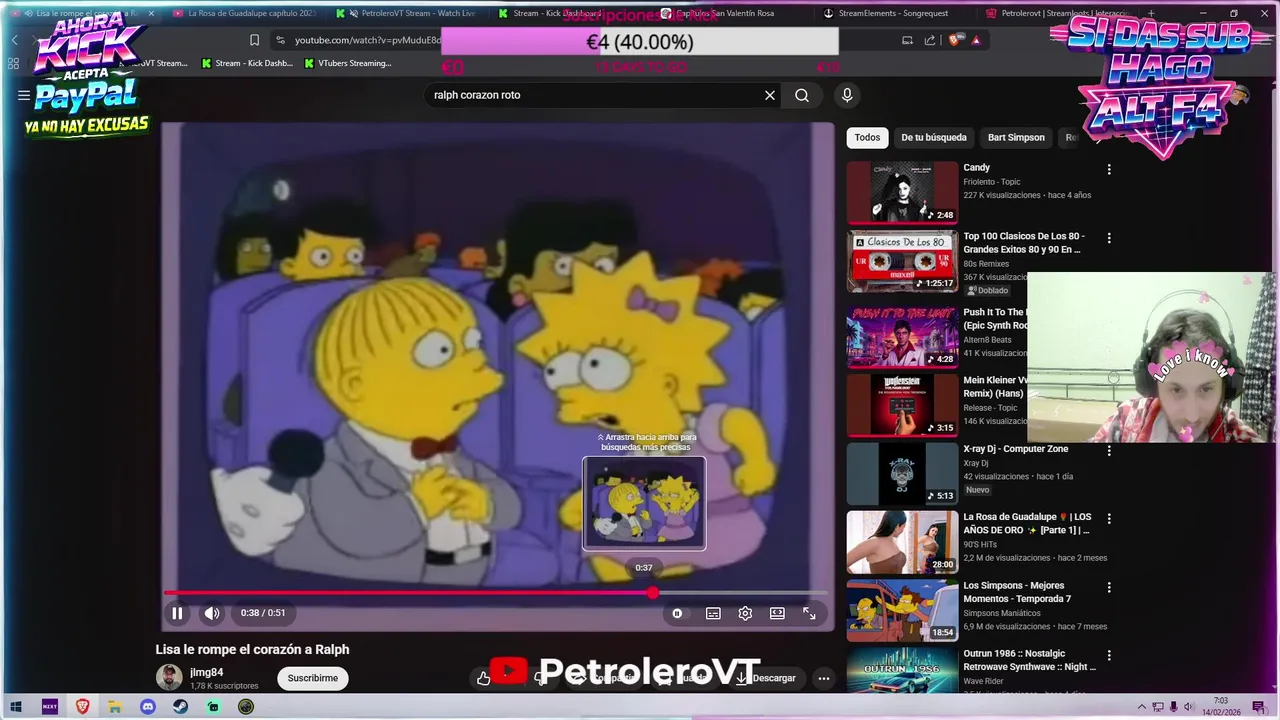Open notification center icon in taskbar
Screen dimensions: 1280x720
pyautogui.click(x=1258, y=707)
